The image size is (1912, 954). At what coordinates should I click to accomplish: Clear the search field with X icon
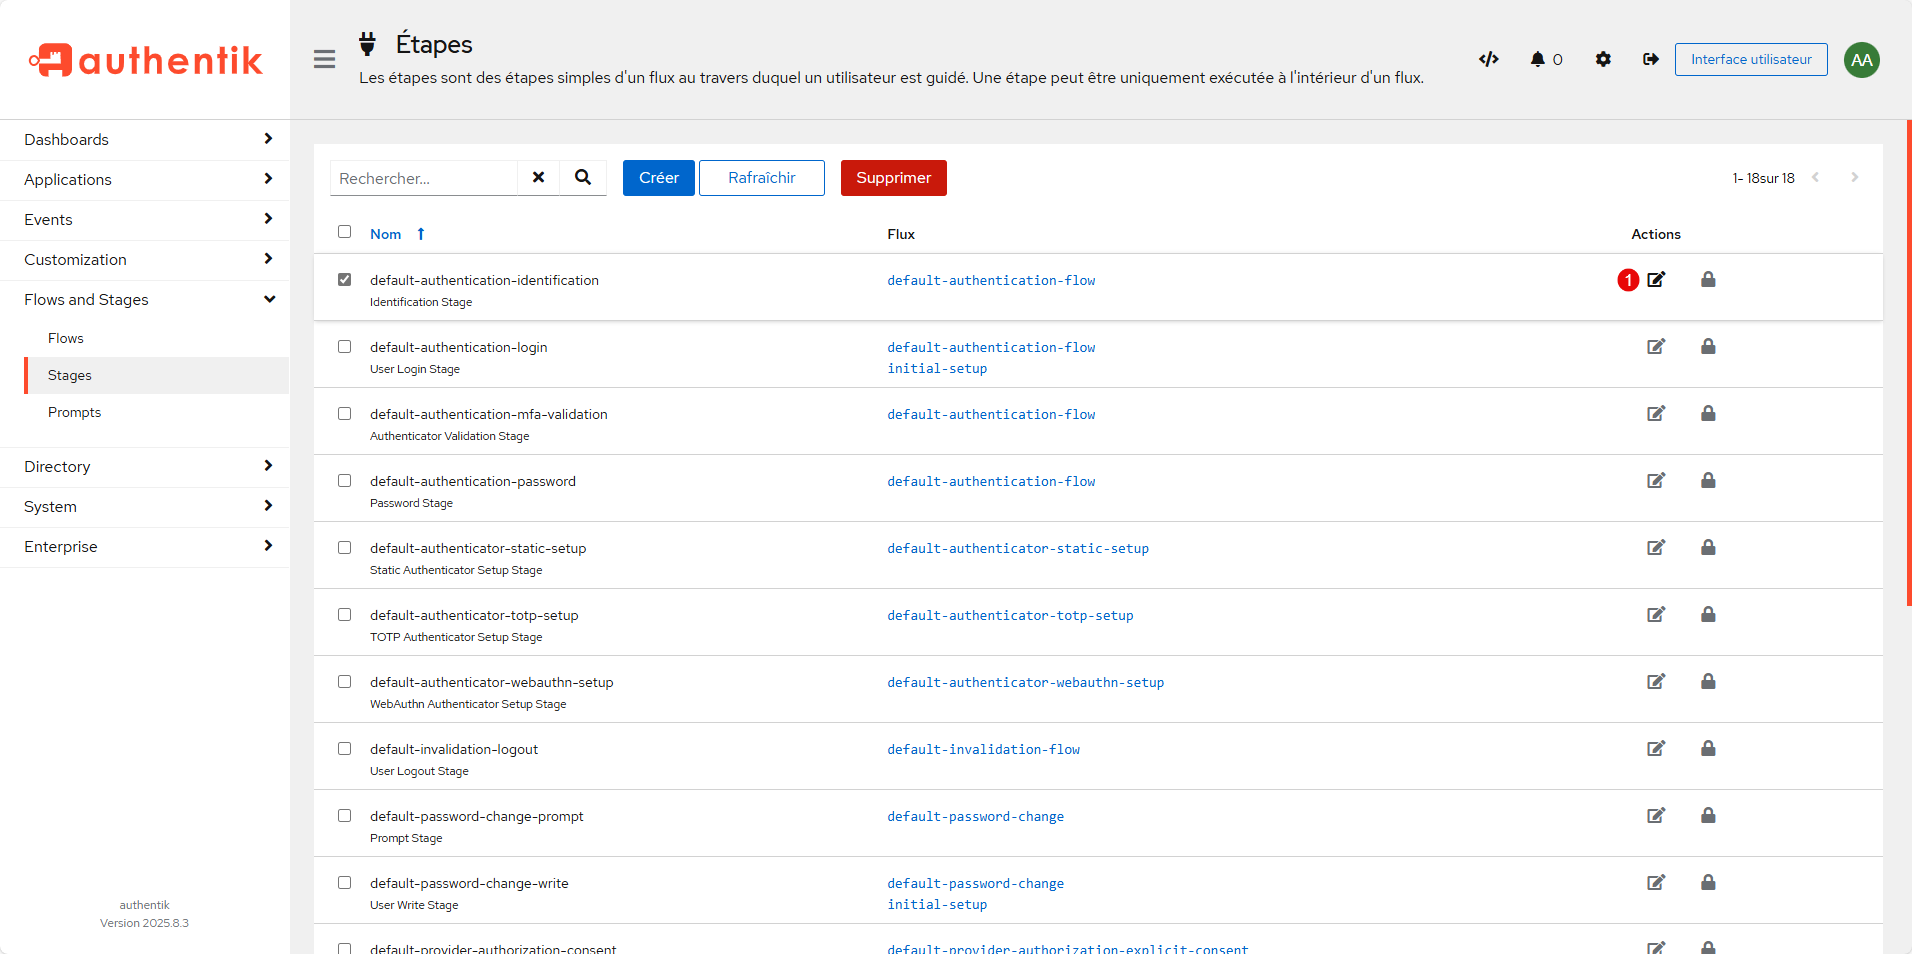point(538,177)
